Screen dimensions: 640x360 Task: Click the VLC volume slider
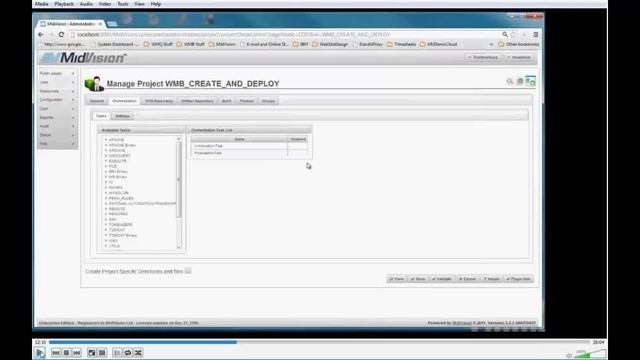(x=590, y=354)
